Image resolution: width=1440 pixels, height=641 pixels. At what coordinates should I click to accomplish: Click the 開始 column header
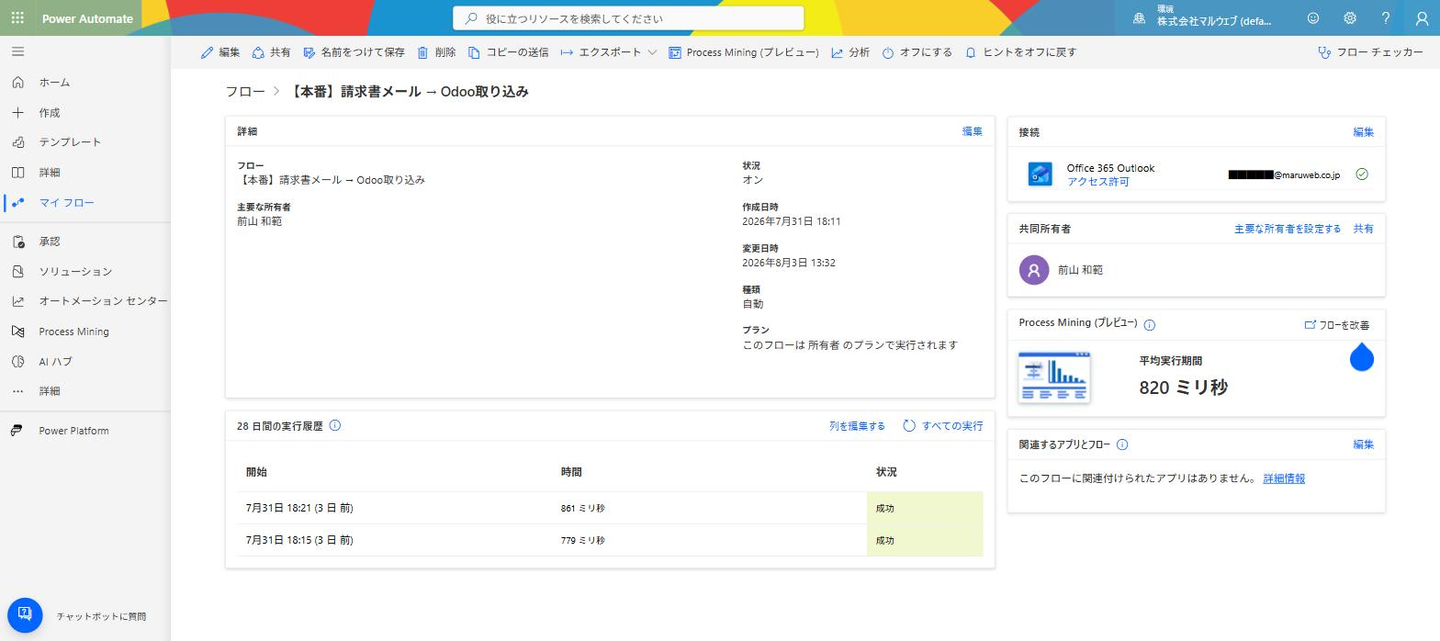click(x=256, y=472)
